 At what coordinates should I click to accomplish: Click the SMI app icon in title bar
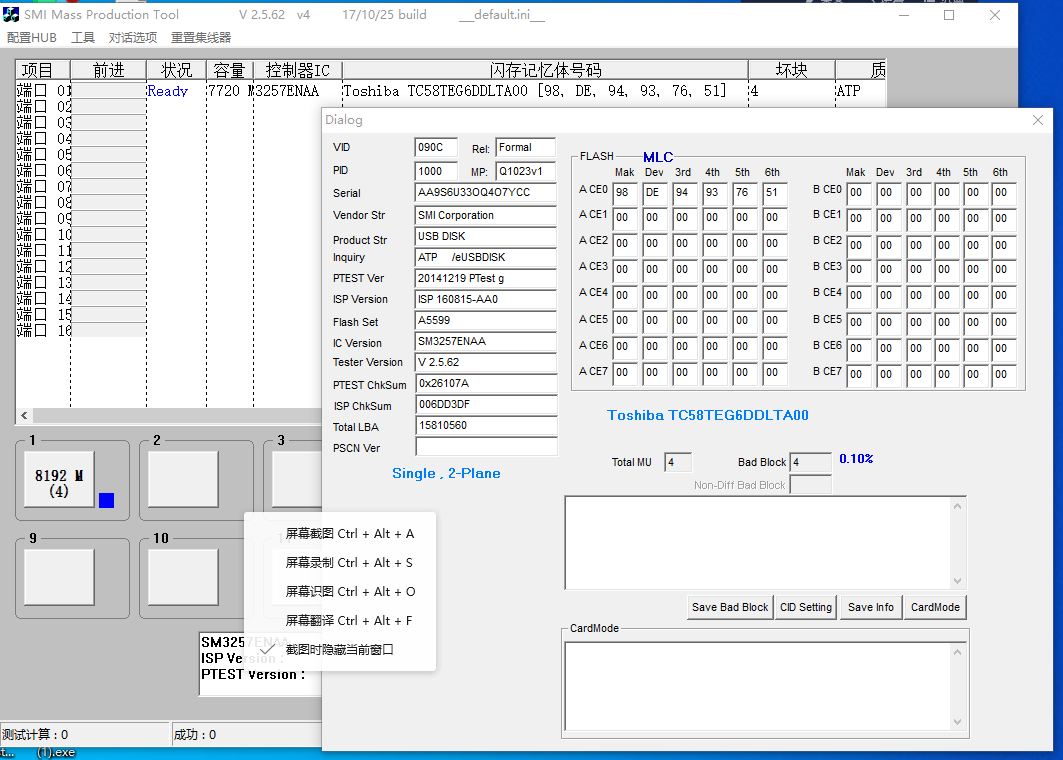click(x=11, y=15)
